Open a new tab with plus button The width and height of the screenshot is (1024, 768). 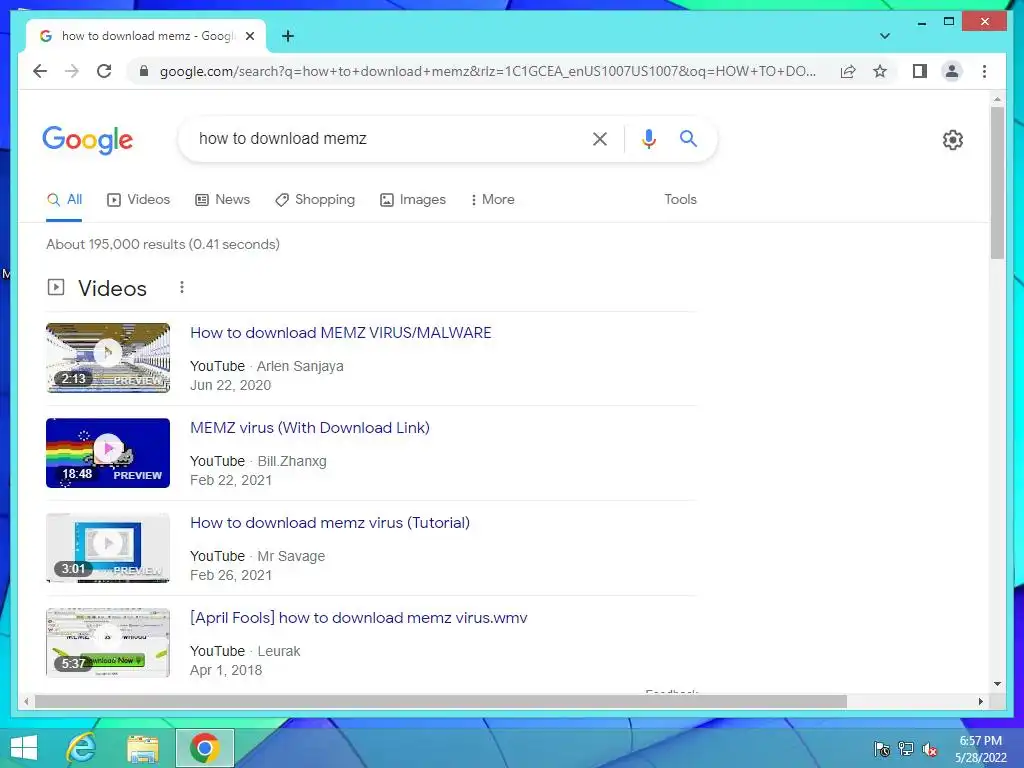[x=288, y=36]
